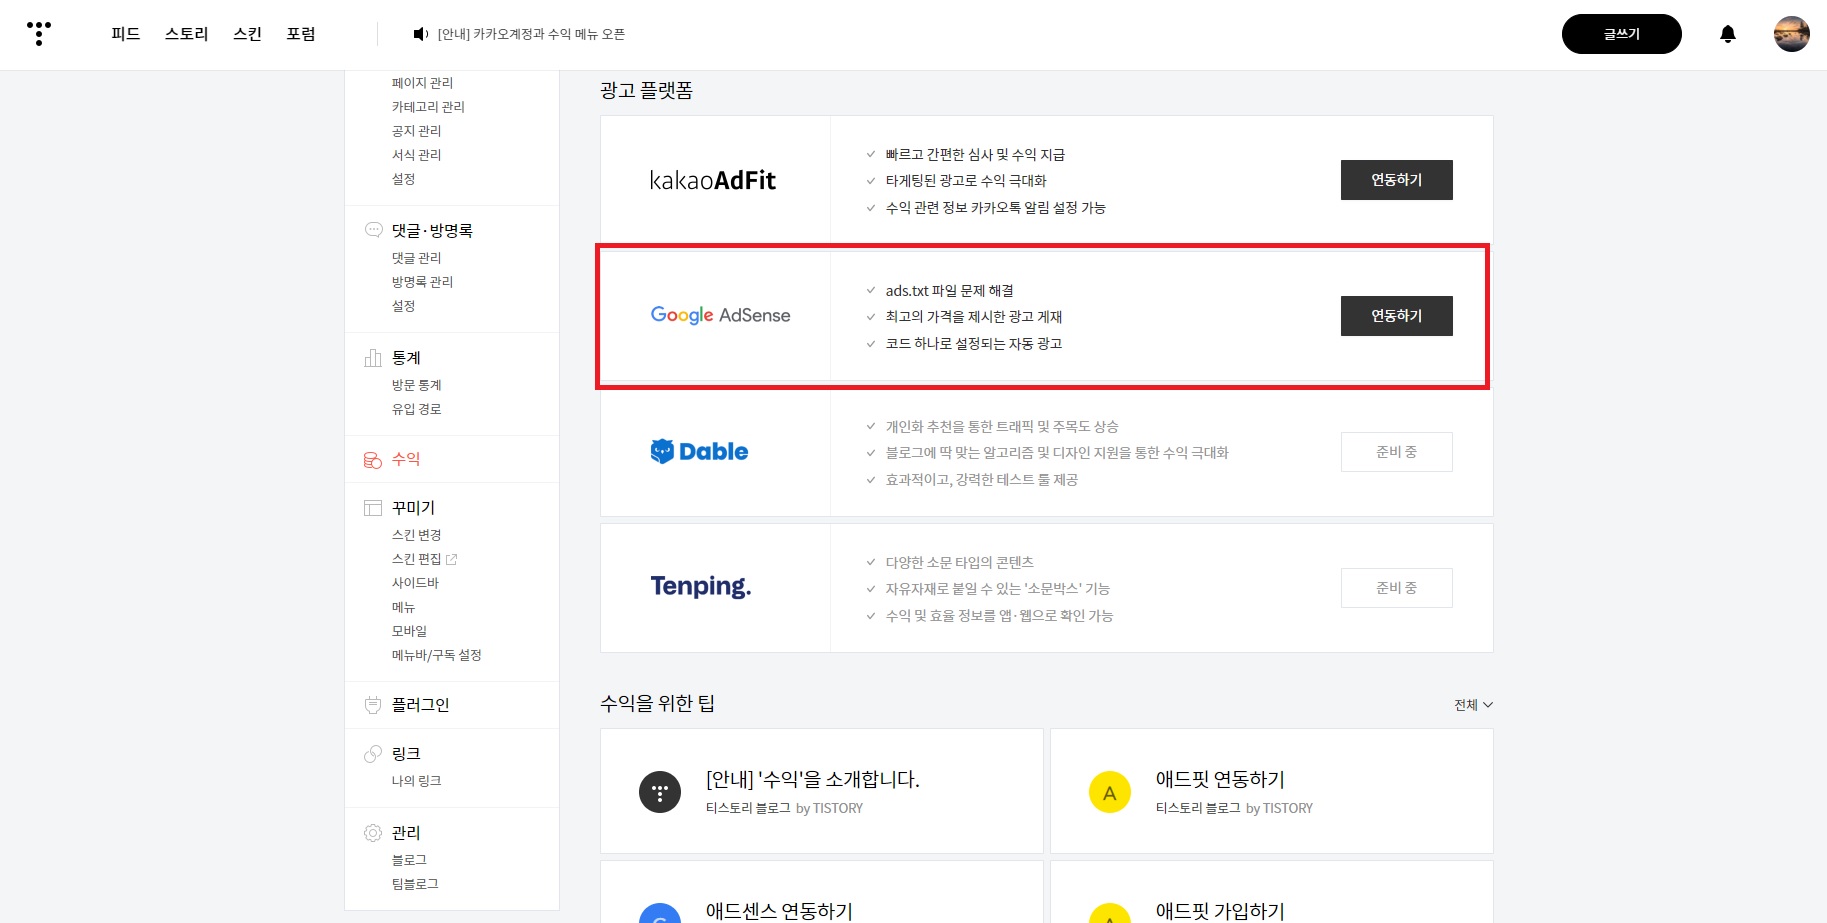
Task: Click 준비 중 button for Tenping
Action: tap(1397, 588)
